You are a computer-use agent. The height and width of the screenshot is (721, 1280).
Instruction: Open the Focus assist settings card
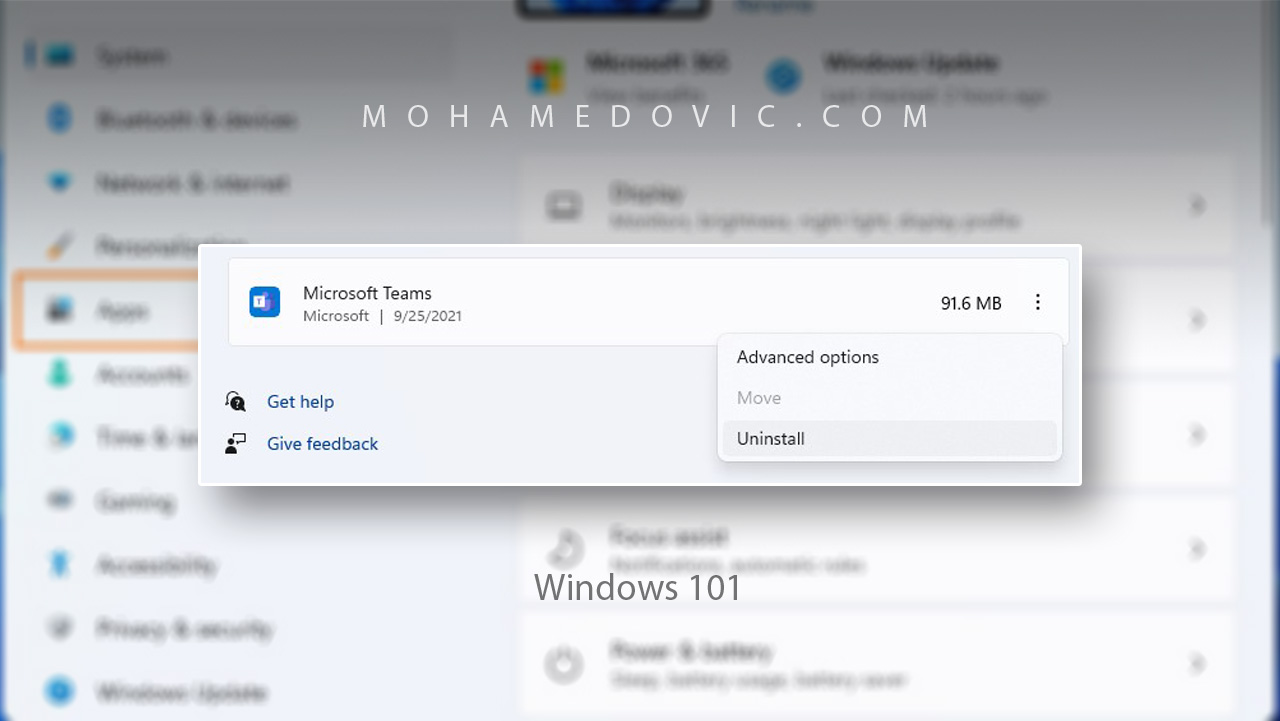[876, 549]
